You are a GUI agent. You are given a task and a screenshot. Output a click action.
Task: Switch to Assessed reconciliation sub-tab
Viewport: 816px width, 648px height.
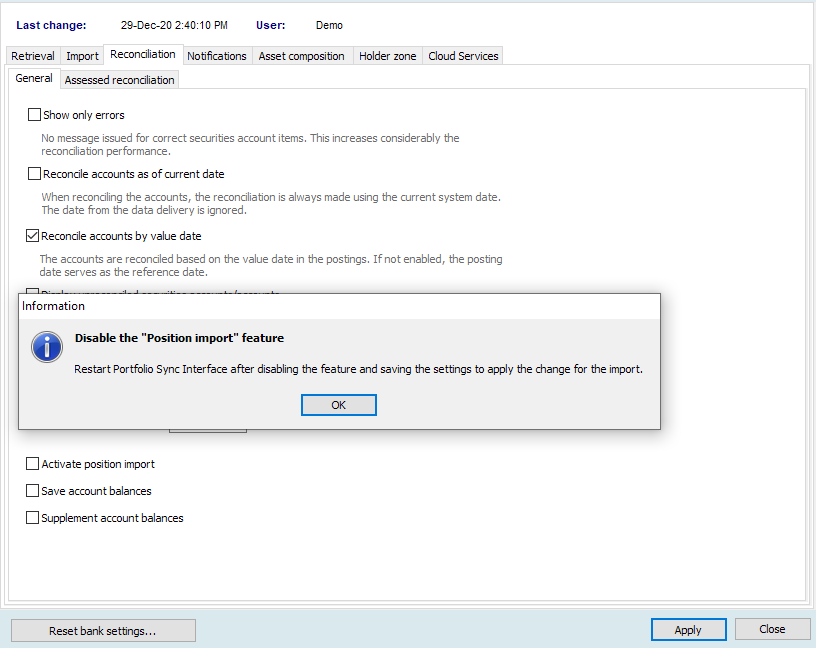(x=120, y=80)
